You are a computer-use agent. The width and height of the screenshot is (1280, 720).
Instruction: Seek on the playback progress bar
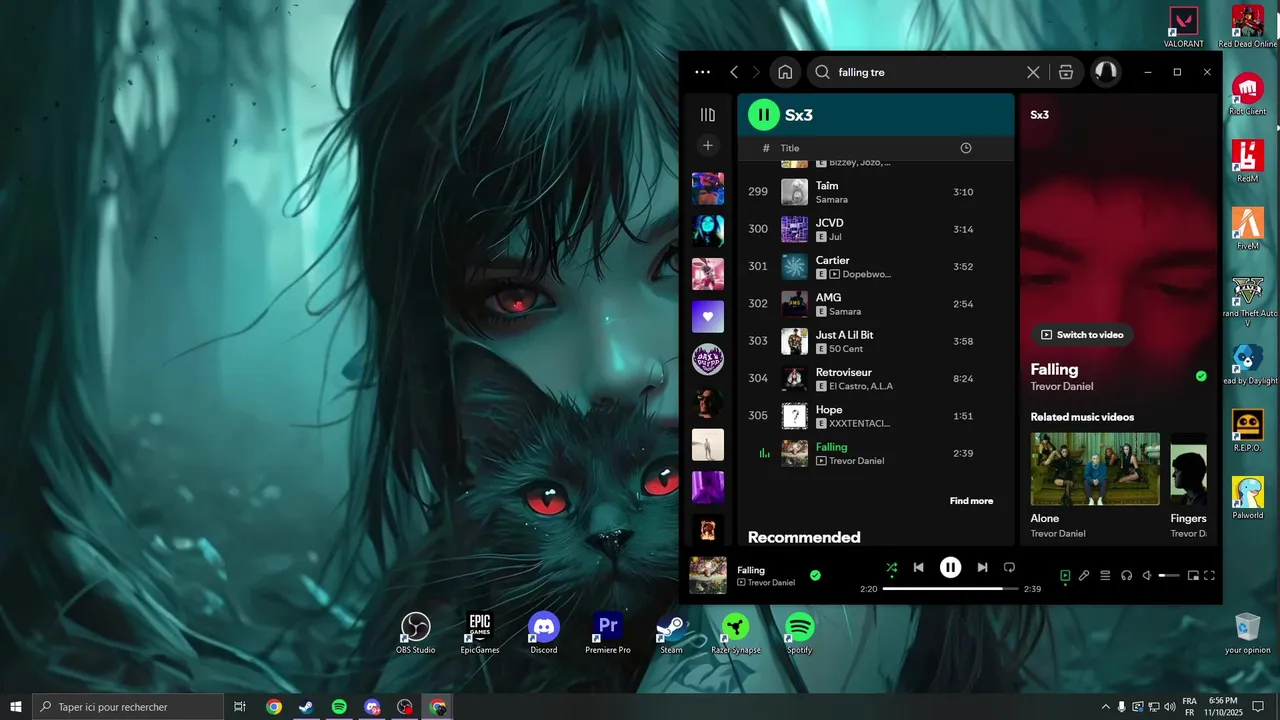coord(950,589)
